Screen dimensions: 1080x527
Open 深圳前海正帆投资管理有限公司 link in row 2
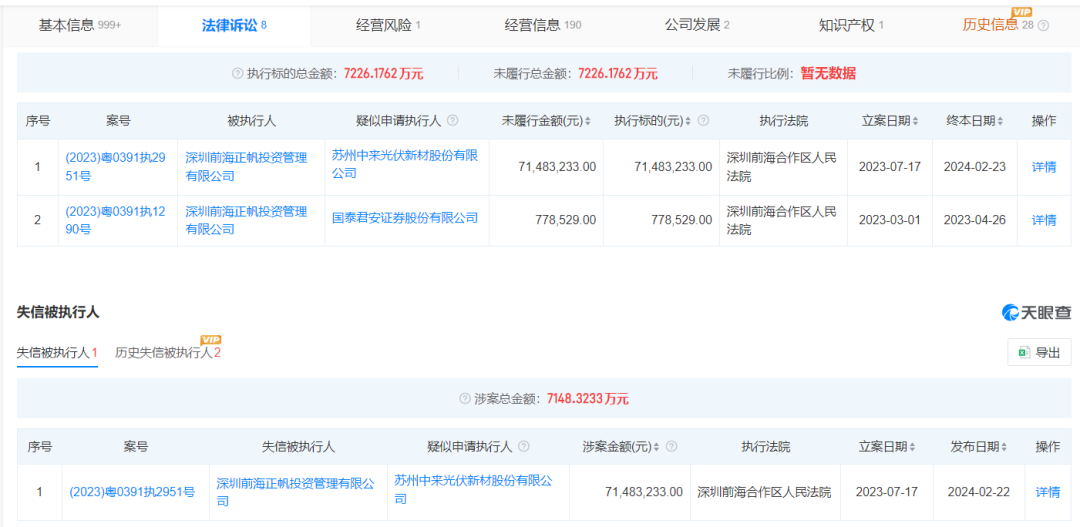[246, 220]
